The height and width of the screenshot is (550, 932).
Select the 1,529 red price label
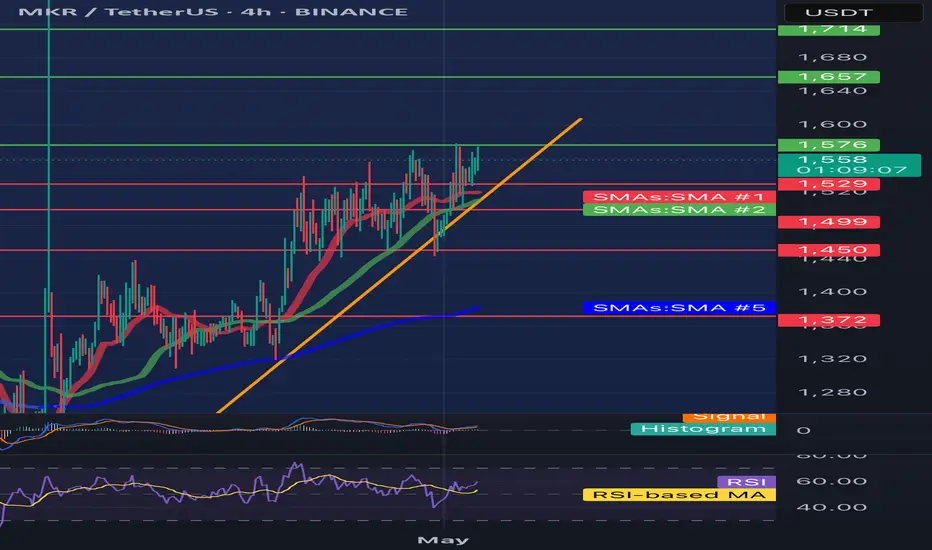pos(829,184)
